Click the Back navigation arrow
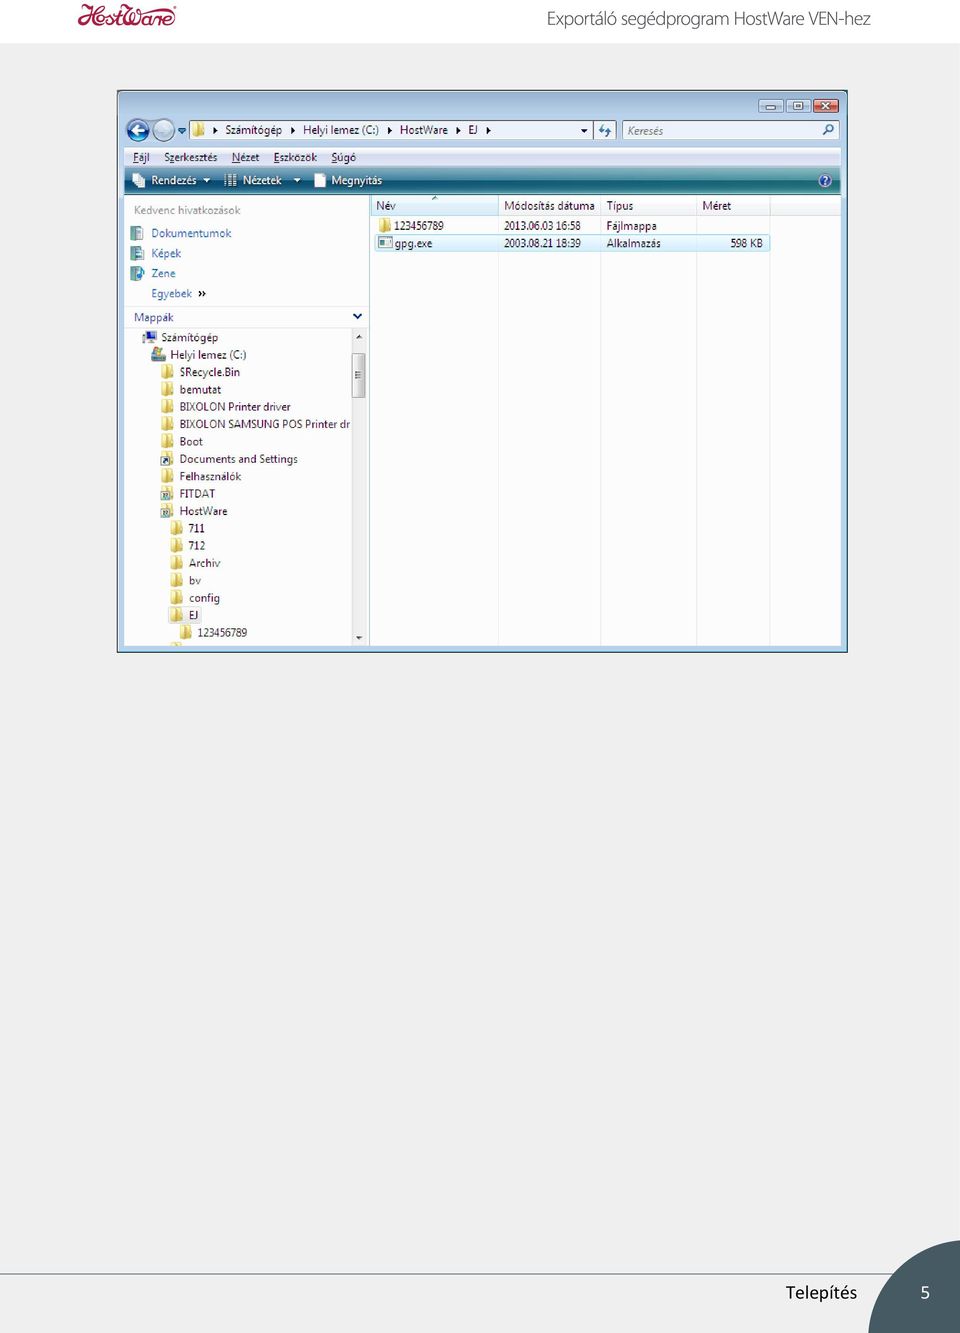Screen dimensions: 960x1333 point(138,130)
